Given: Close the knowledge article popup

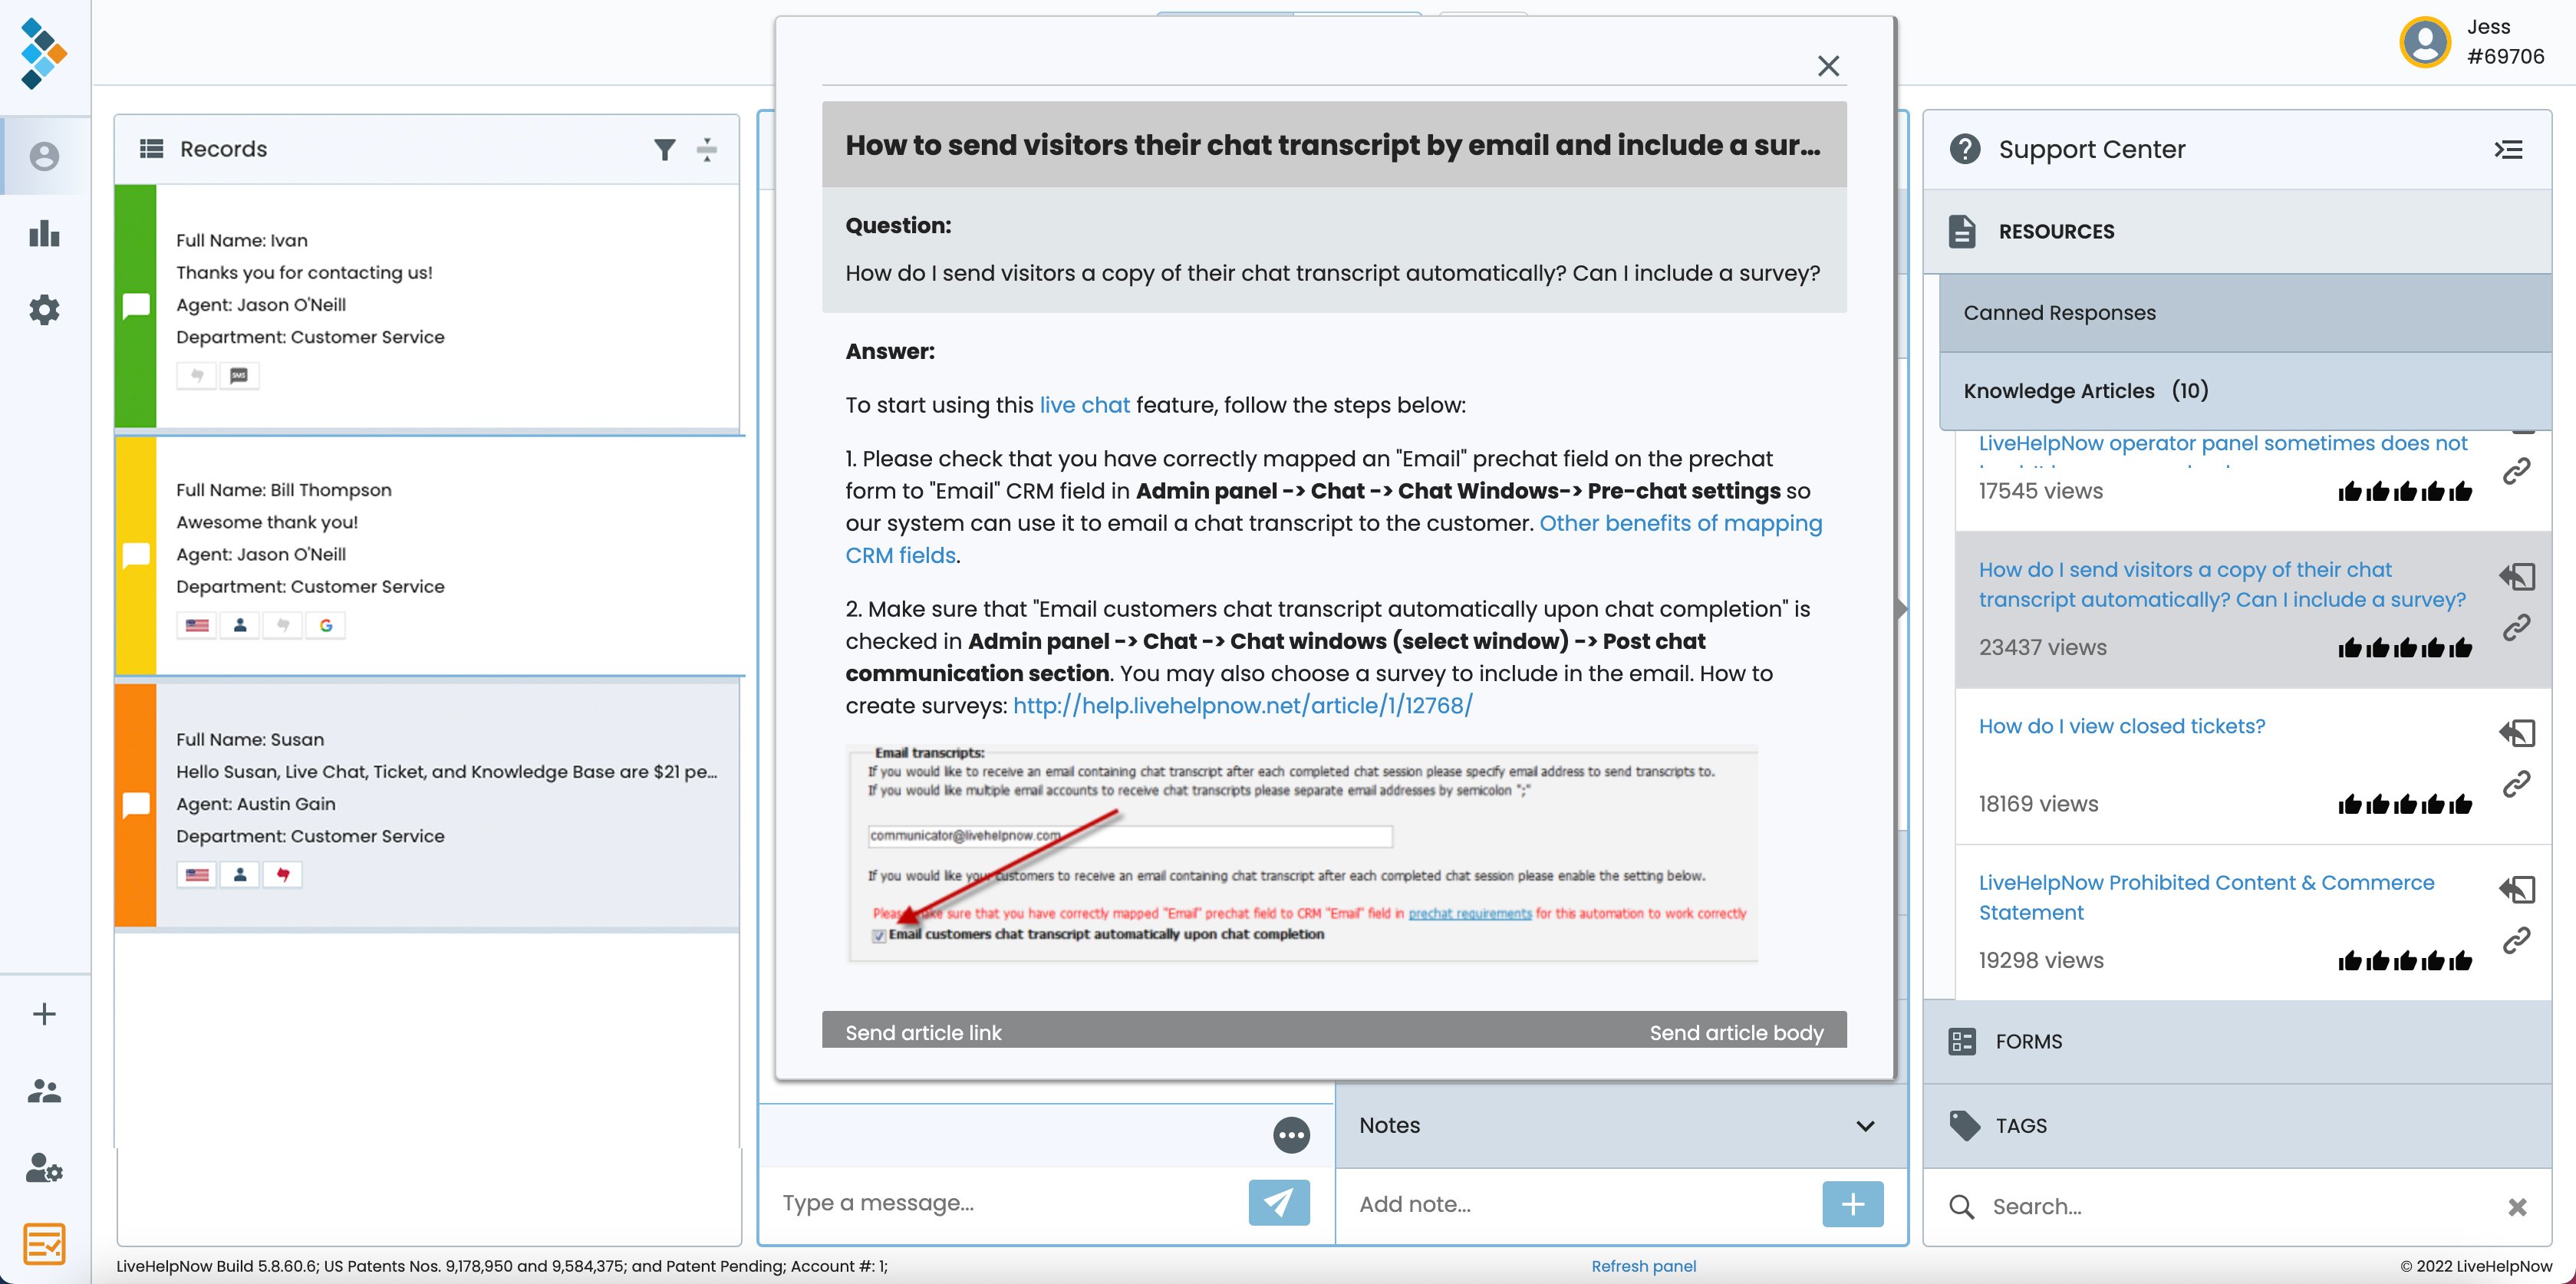Looking at the screenshot, I should tap(1828, 66).
